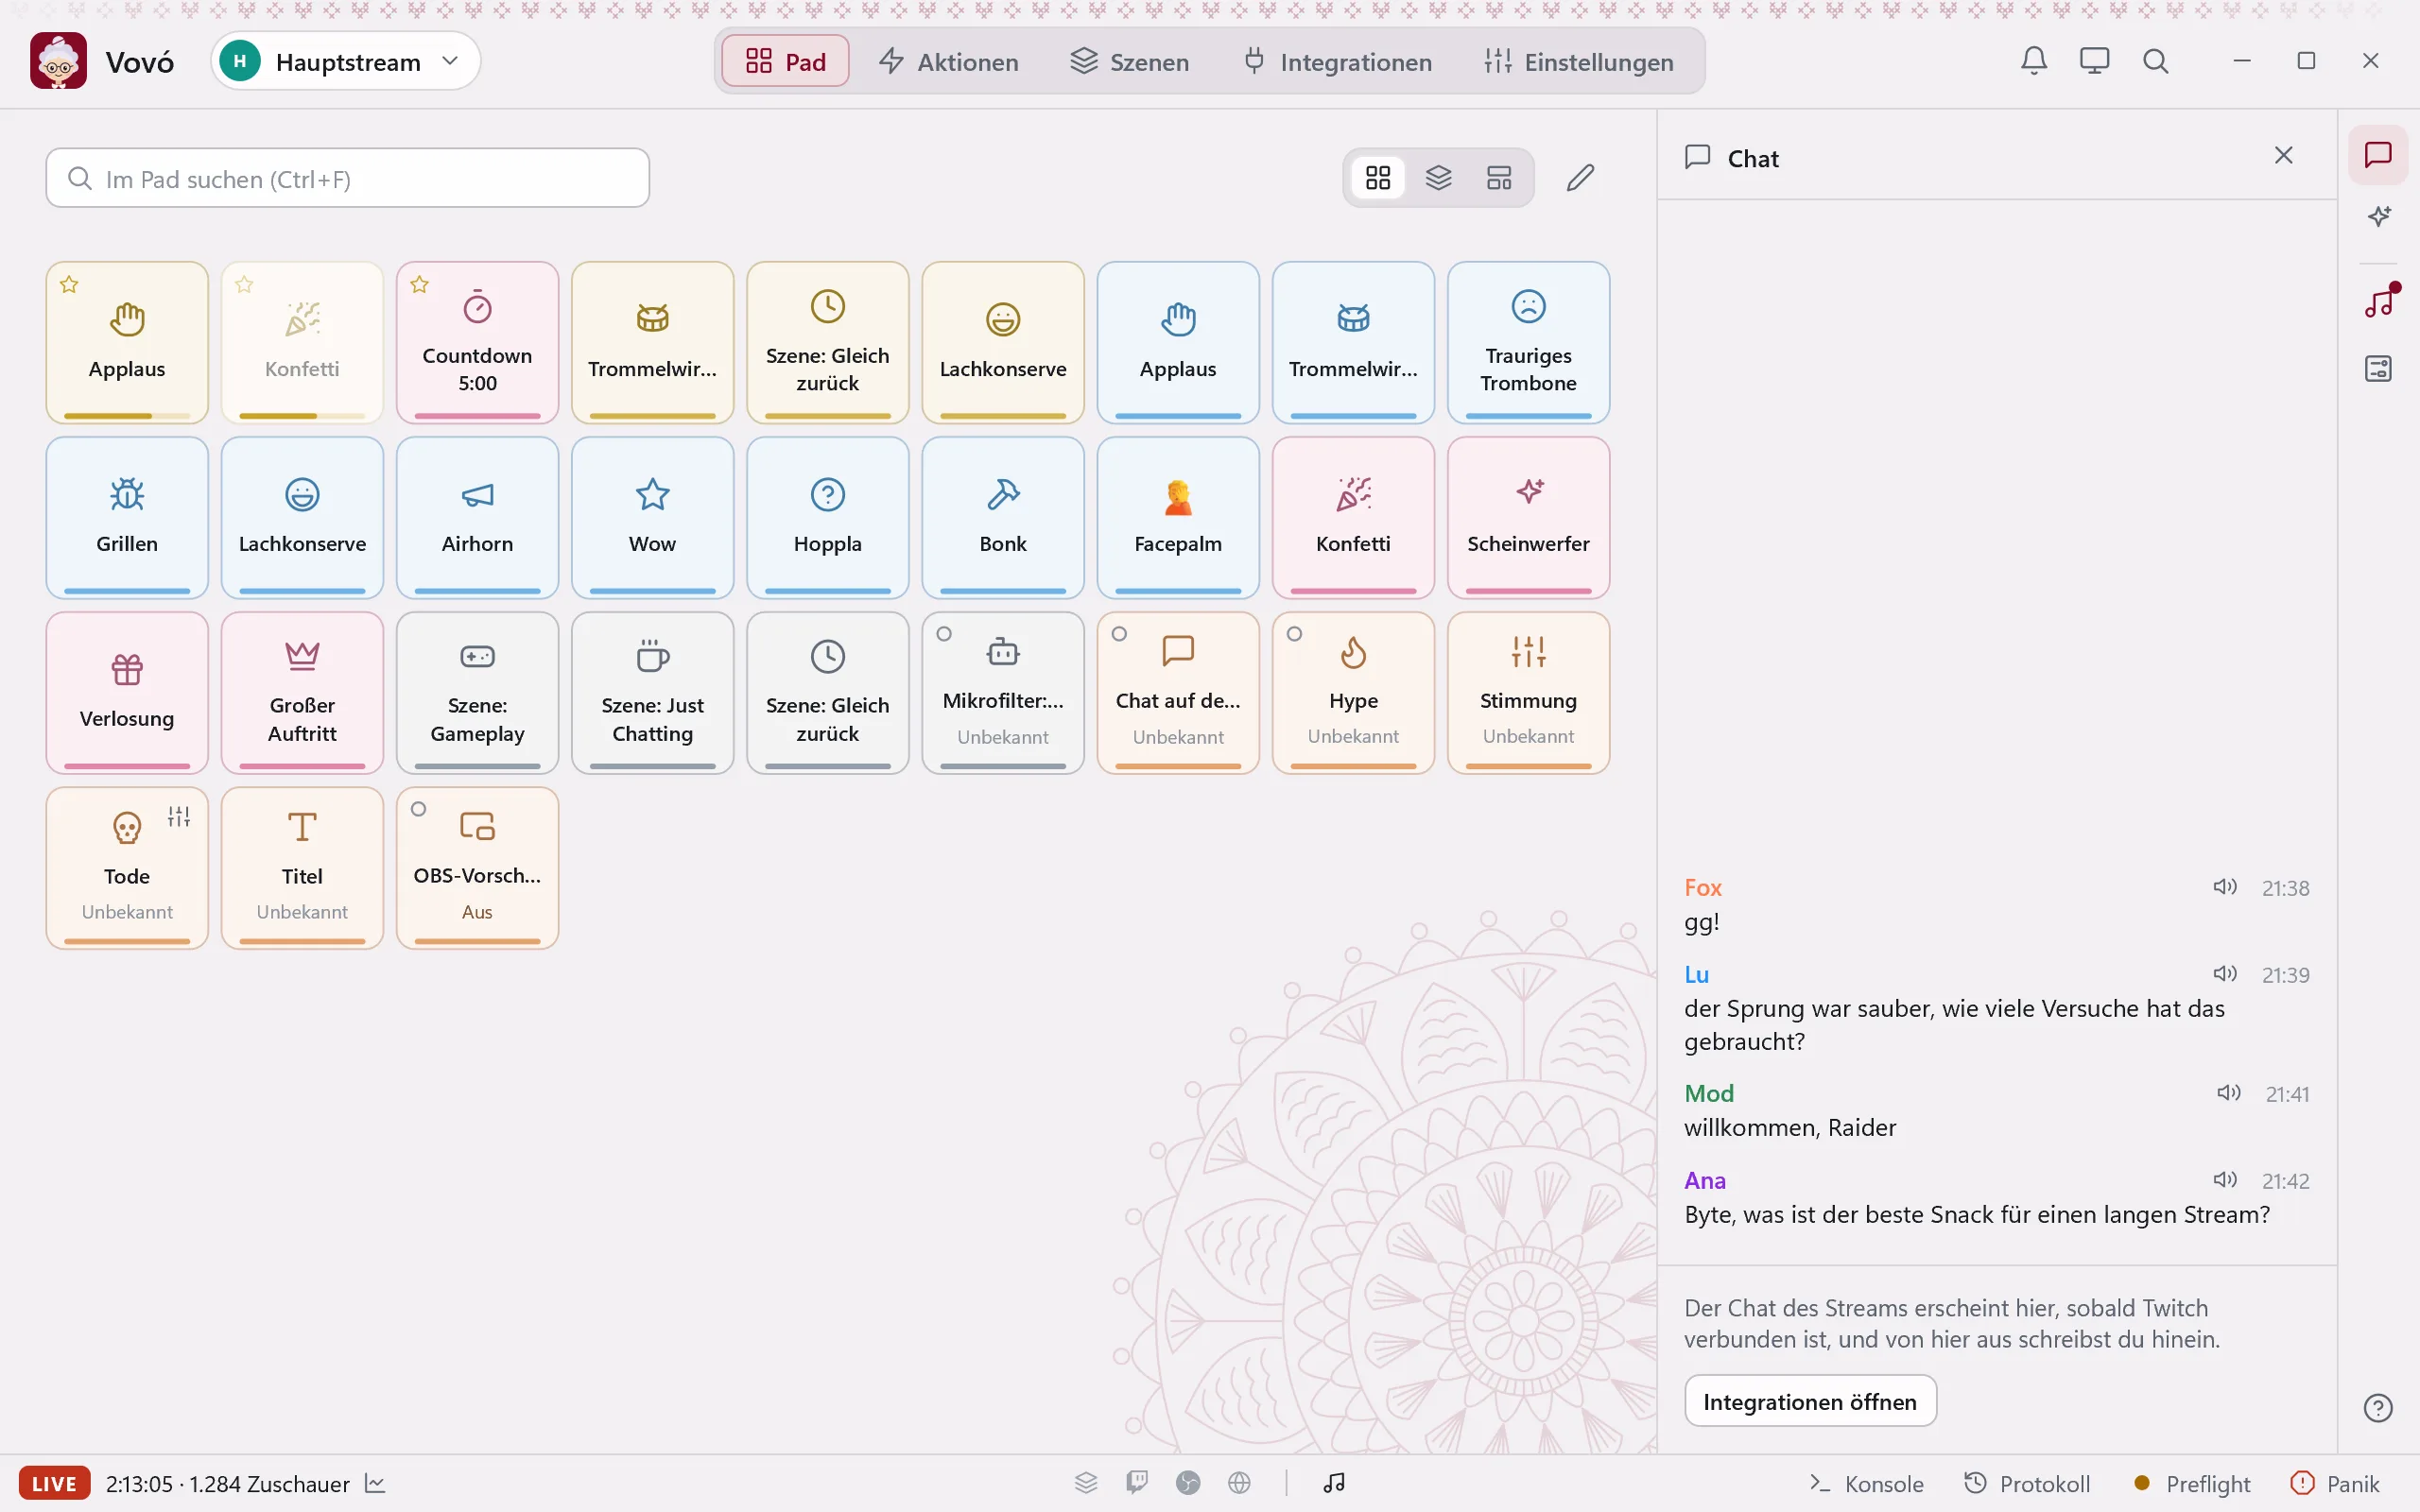Close the Chat panel

tap(2283, 155)
